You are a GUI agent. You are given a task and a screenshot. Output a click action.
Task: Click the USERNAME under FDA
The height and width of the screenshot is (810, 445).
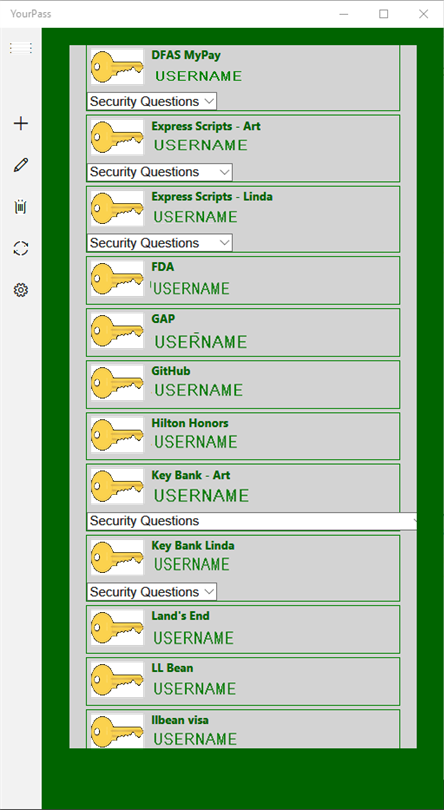(x=191, y=289)
